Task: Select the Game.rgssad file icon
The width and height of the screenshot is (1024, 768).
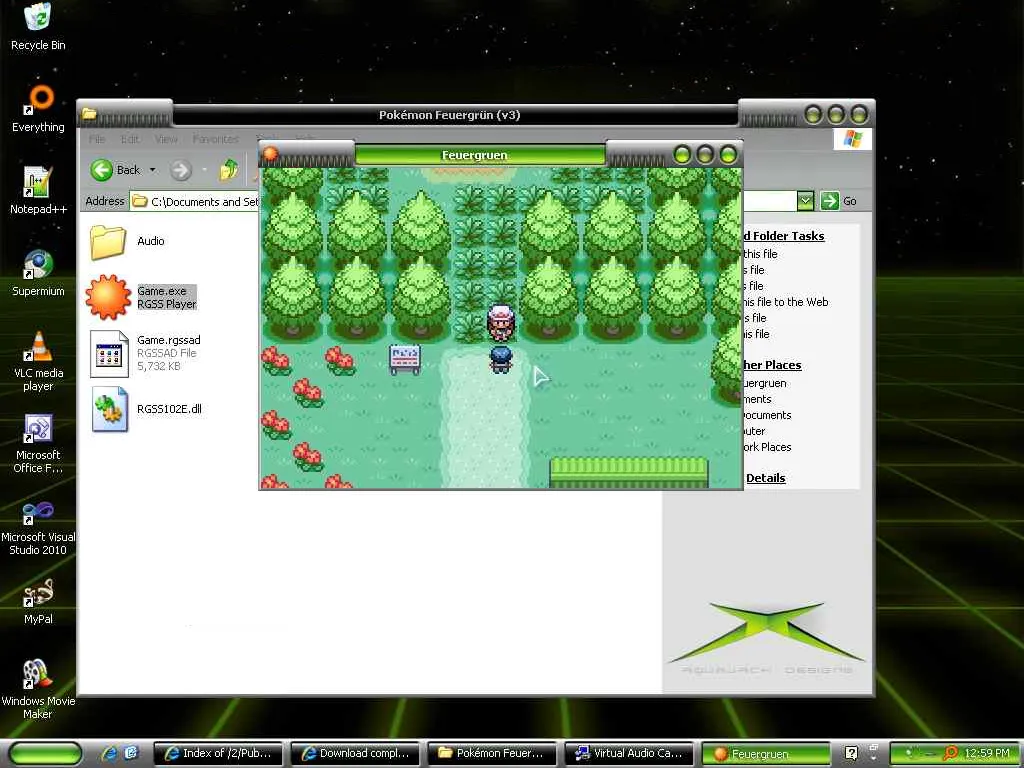Action: 109,353
